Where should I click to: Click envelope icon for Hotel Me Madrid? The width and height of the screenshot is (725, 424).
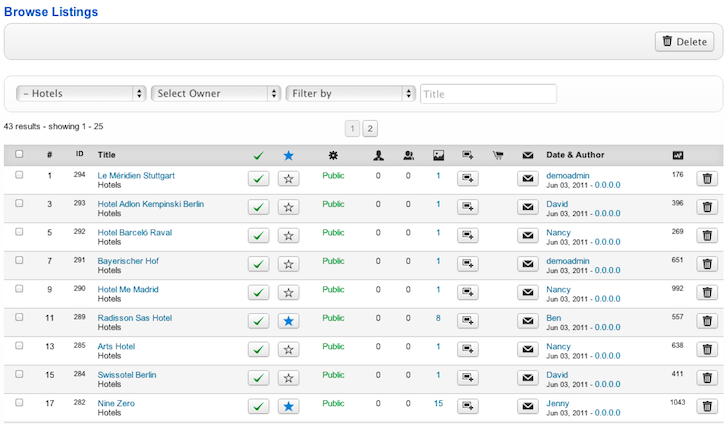coord(527,293)
